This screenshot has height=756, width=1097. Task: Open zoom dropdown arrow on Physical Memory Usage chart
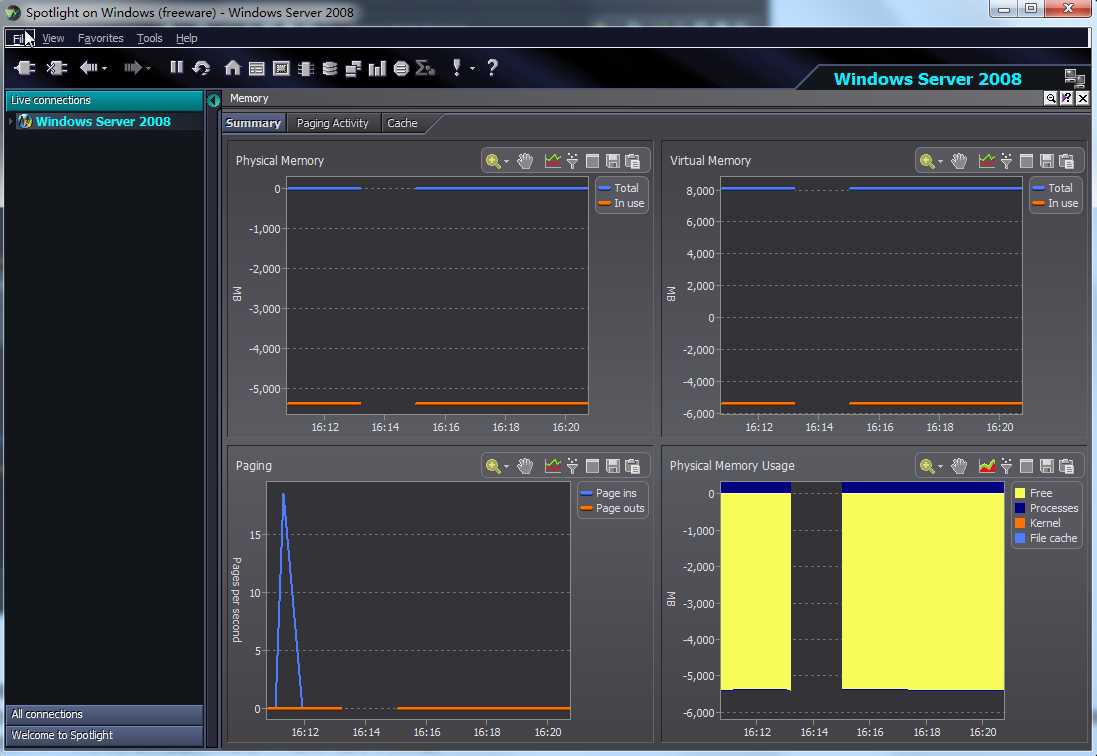tap(940, 467)
